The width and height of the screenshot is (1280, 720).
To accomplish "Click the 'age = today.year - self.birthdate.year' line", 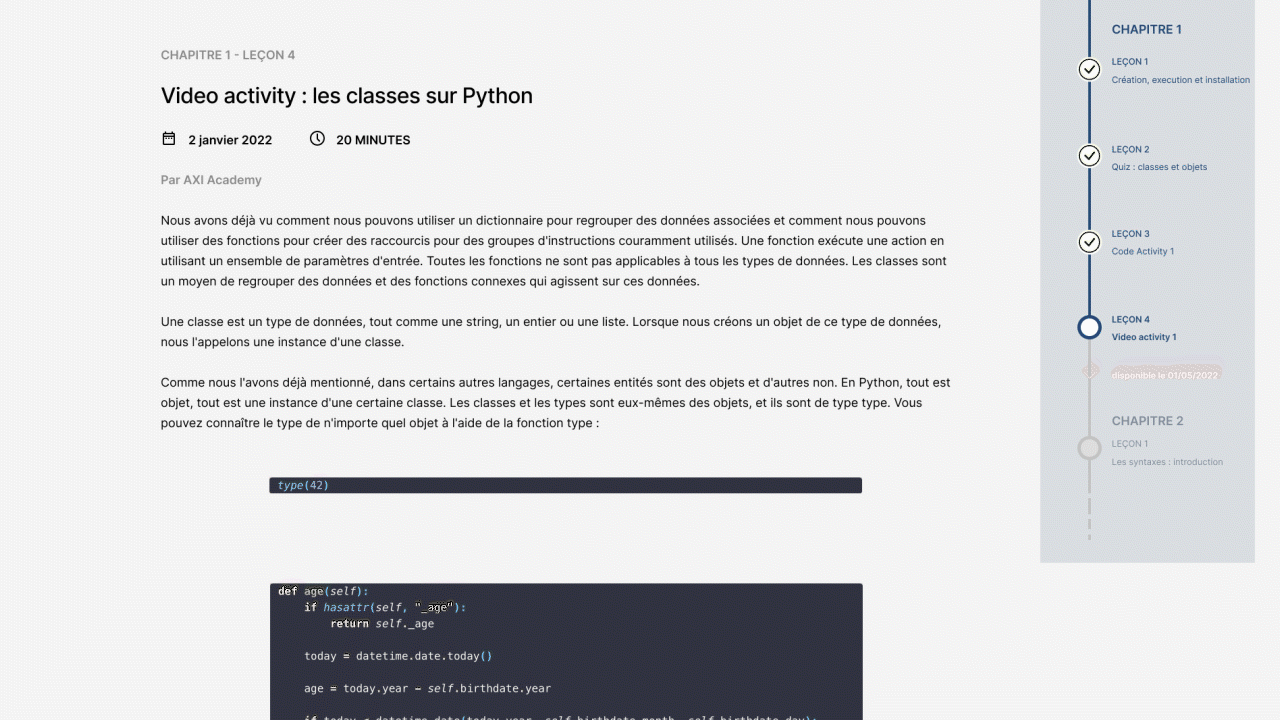I will [427, 688].
